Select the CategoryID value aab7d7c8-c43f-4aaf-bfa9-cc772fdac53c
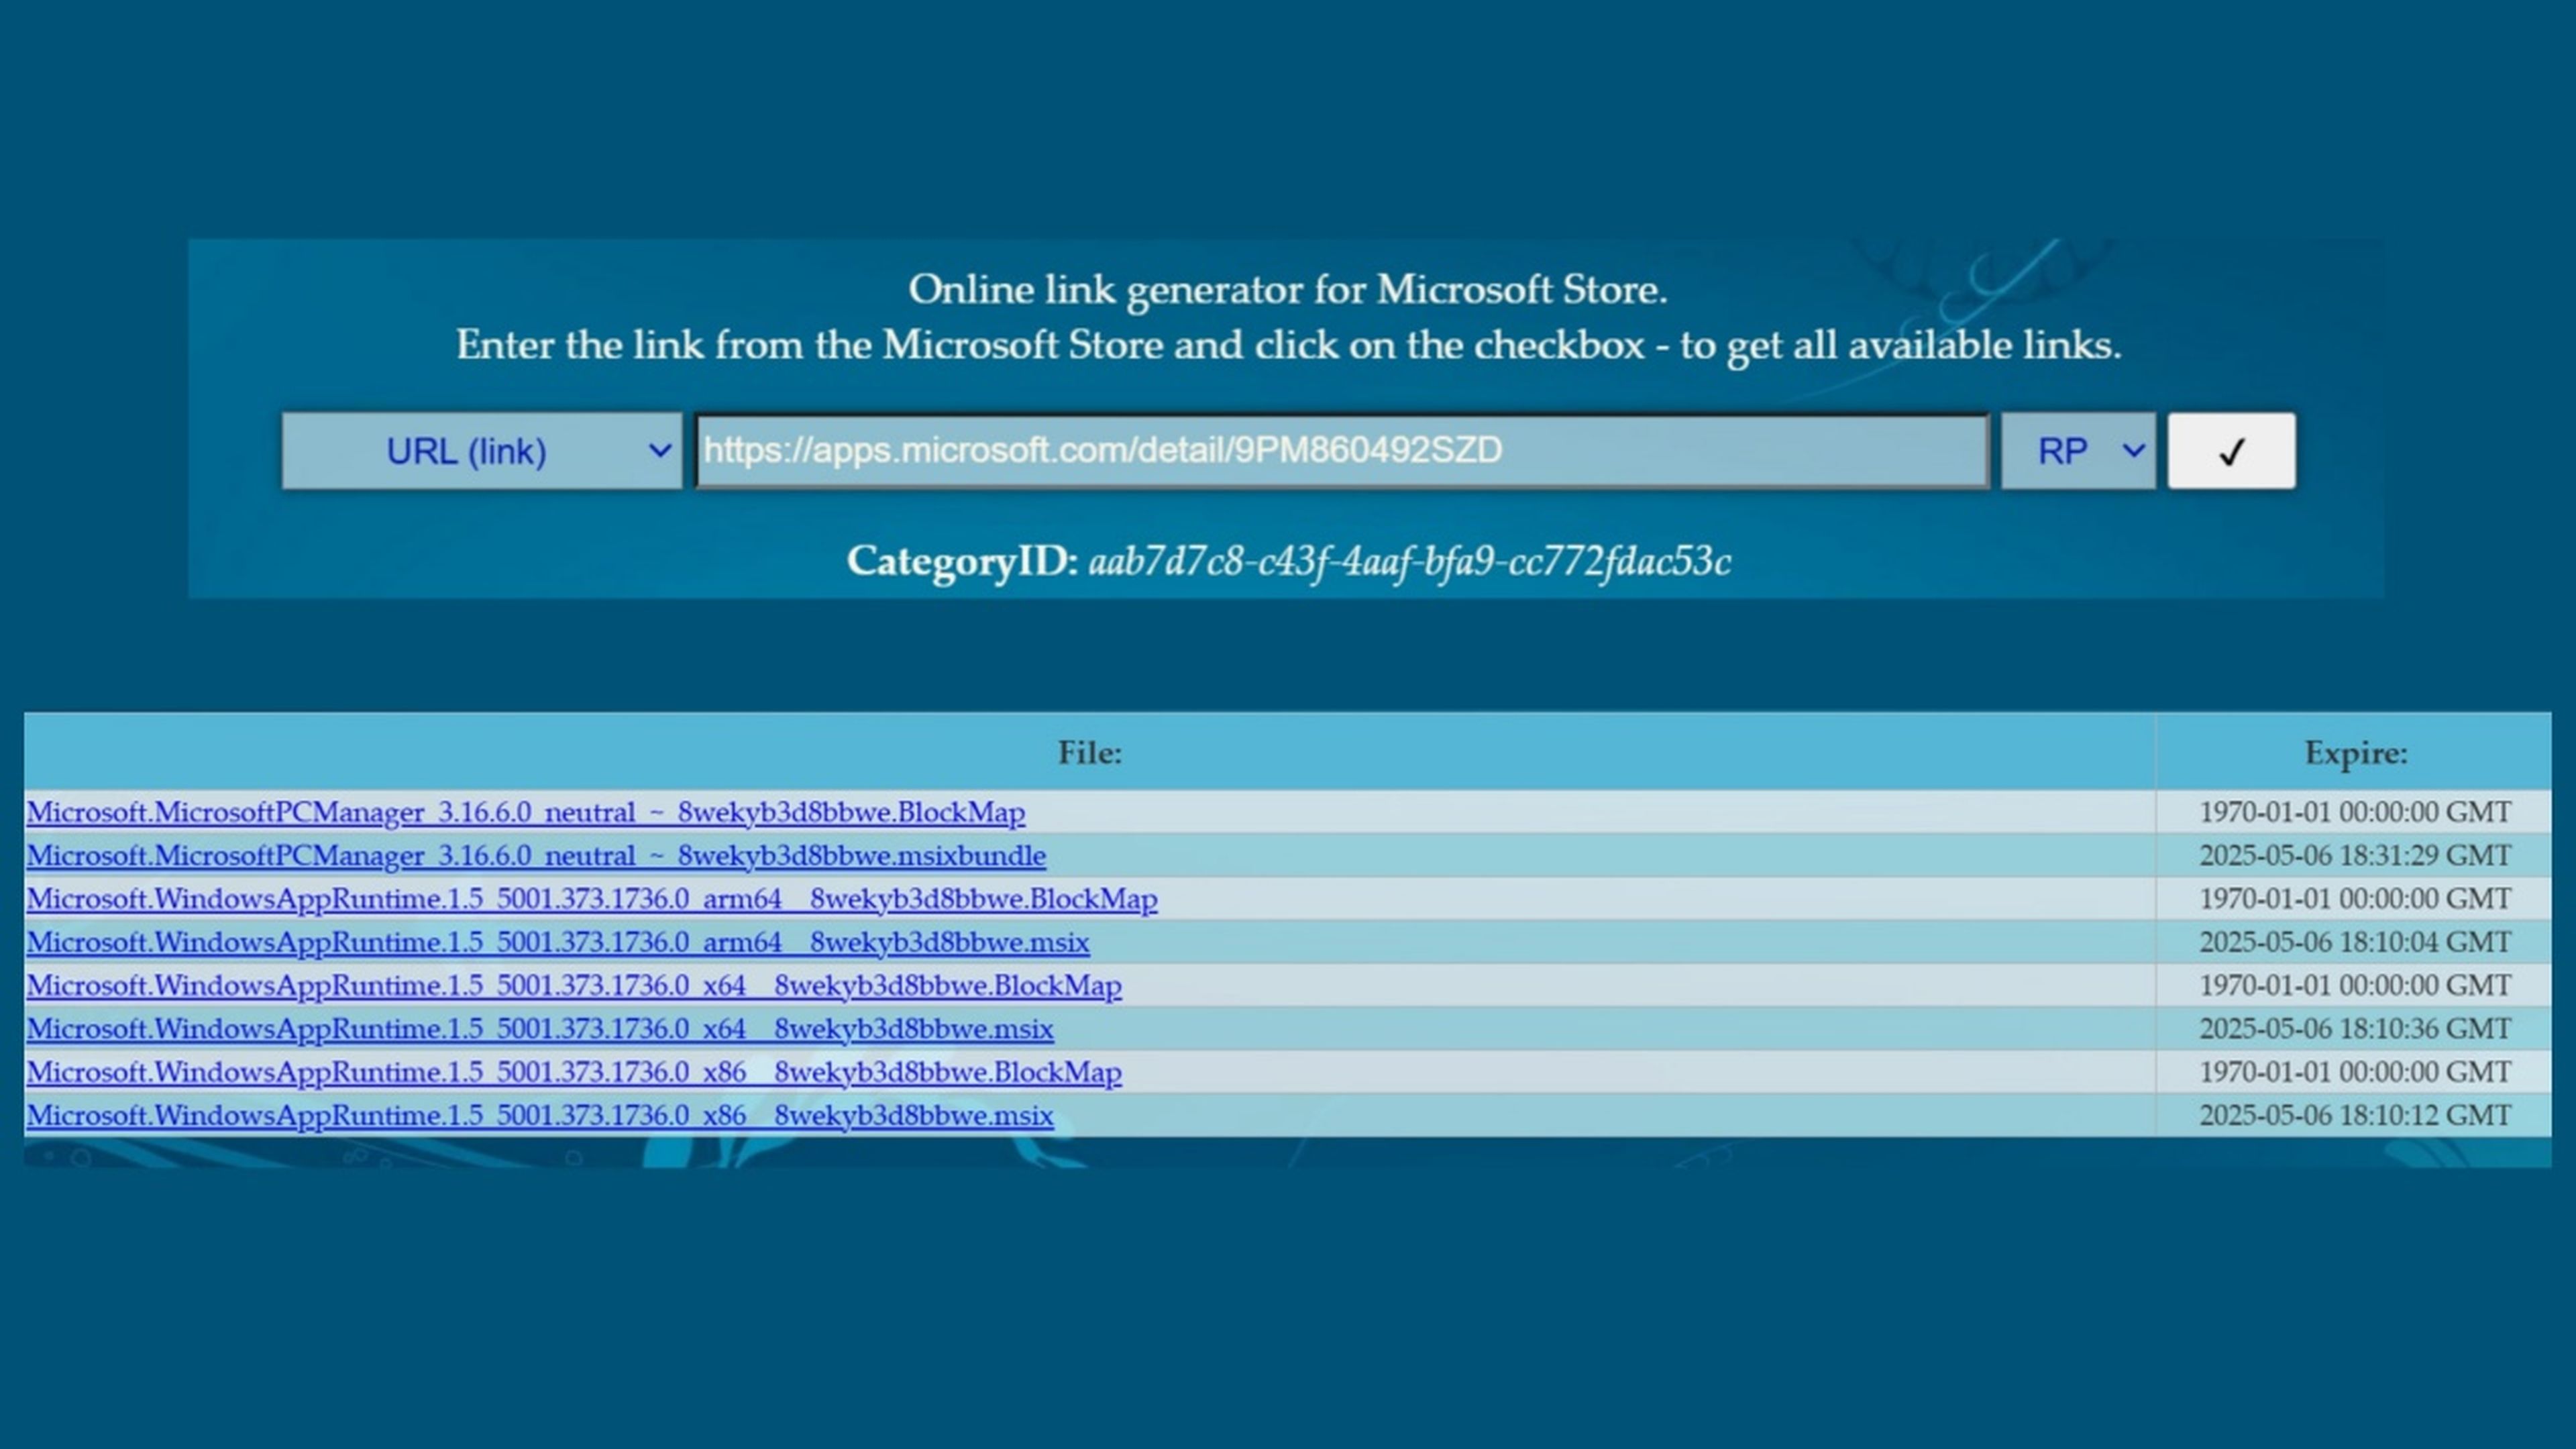 tap(1410, 562)
